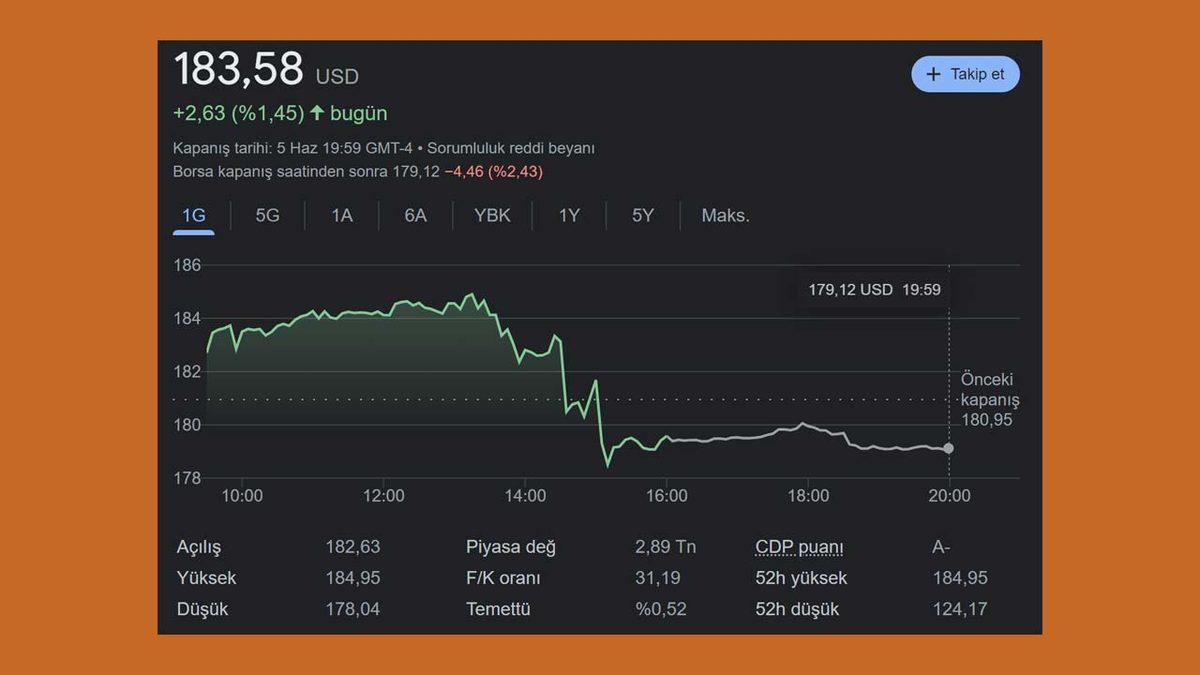
Task: Click the CDP puanı label
Action: tap(799, 547)
